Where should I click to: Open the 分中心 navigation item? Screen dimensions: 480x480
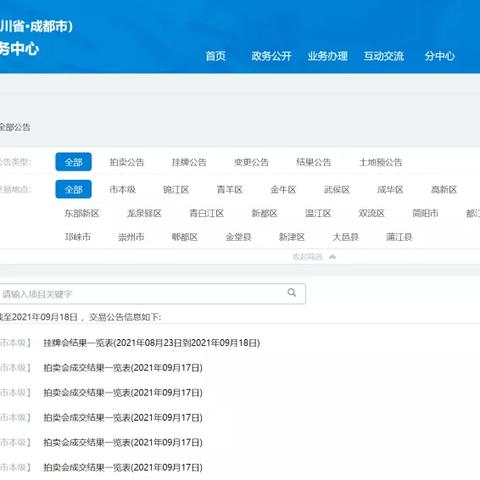click(x=440, y=56)
